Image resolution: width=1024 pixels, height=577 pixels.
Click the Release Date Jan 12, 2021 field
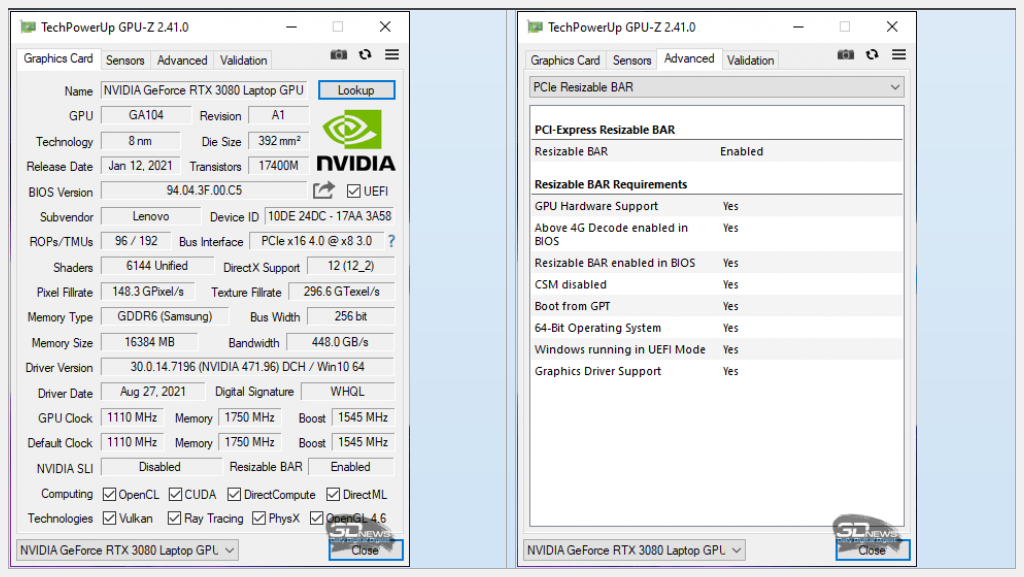click(x=140, y=166)
